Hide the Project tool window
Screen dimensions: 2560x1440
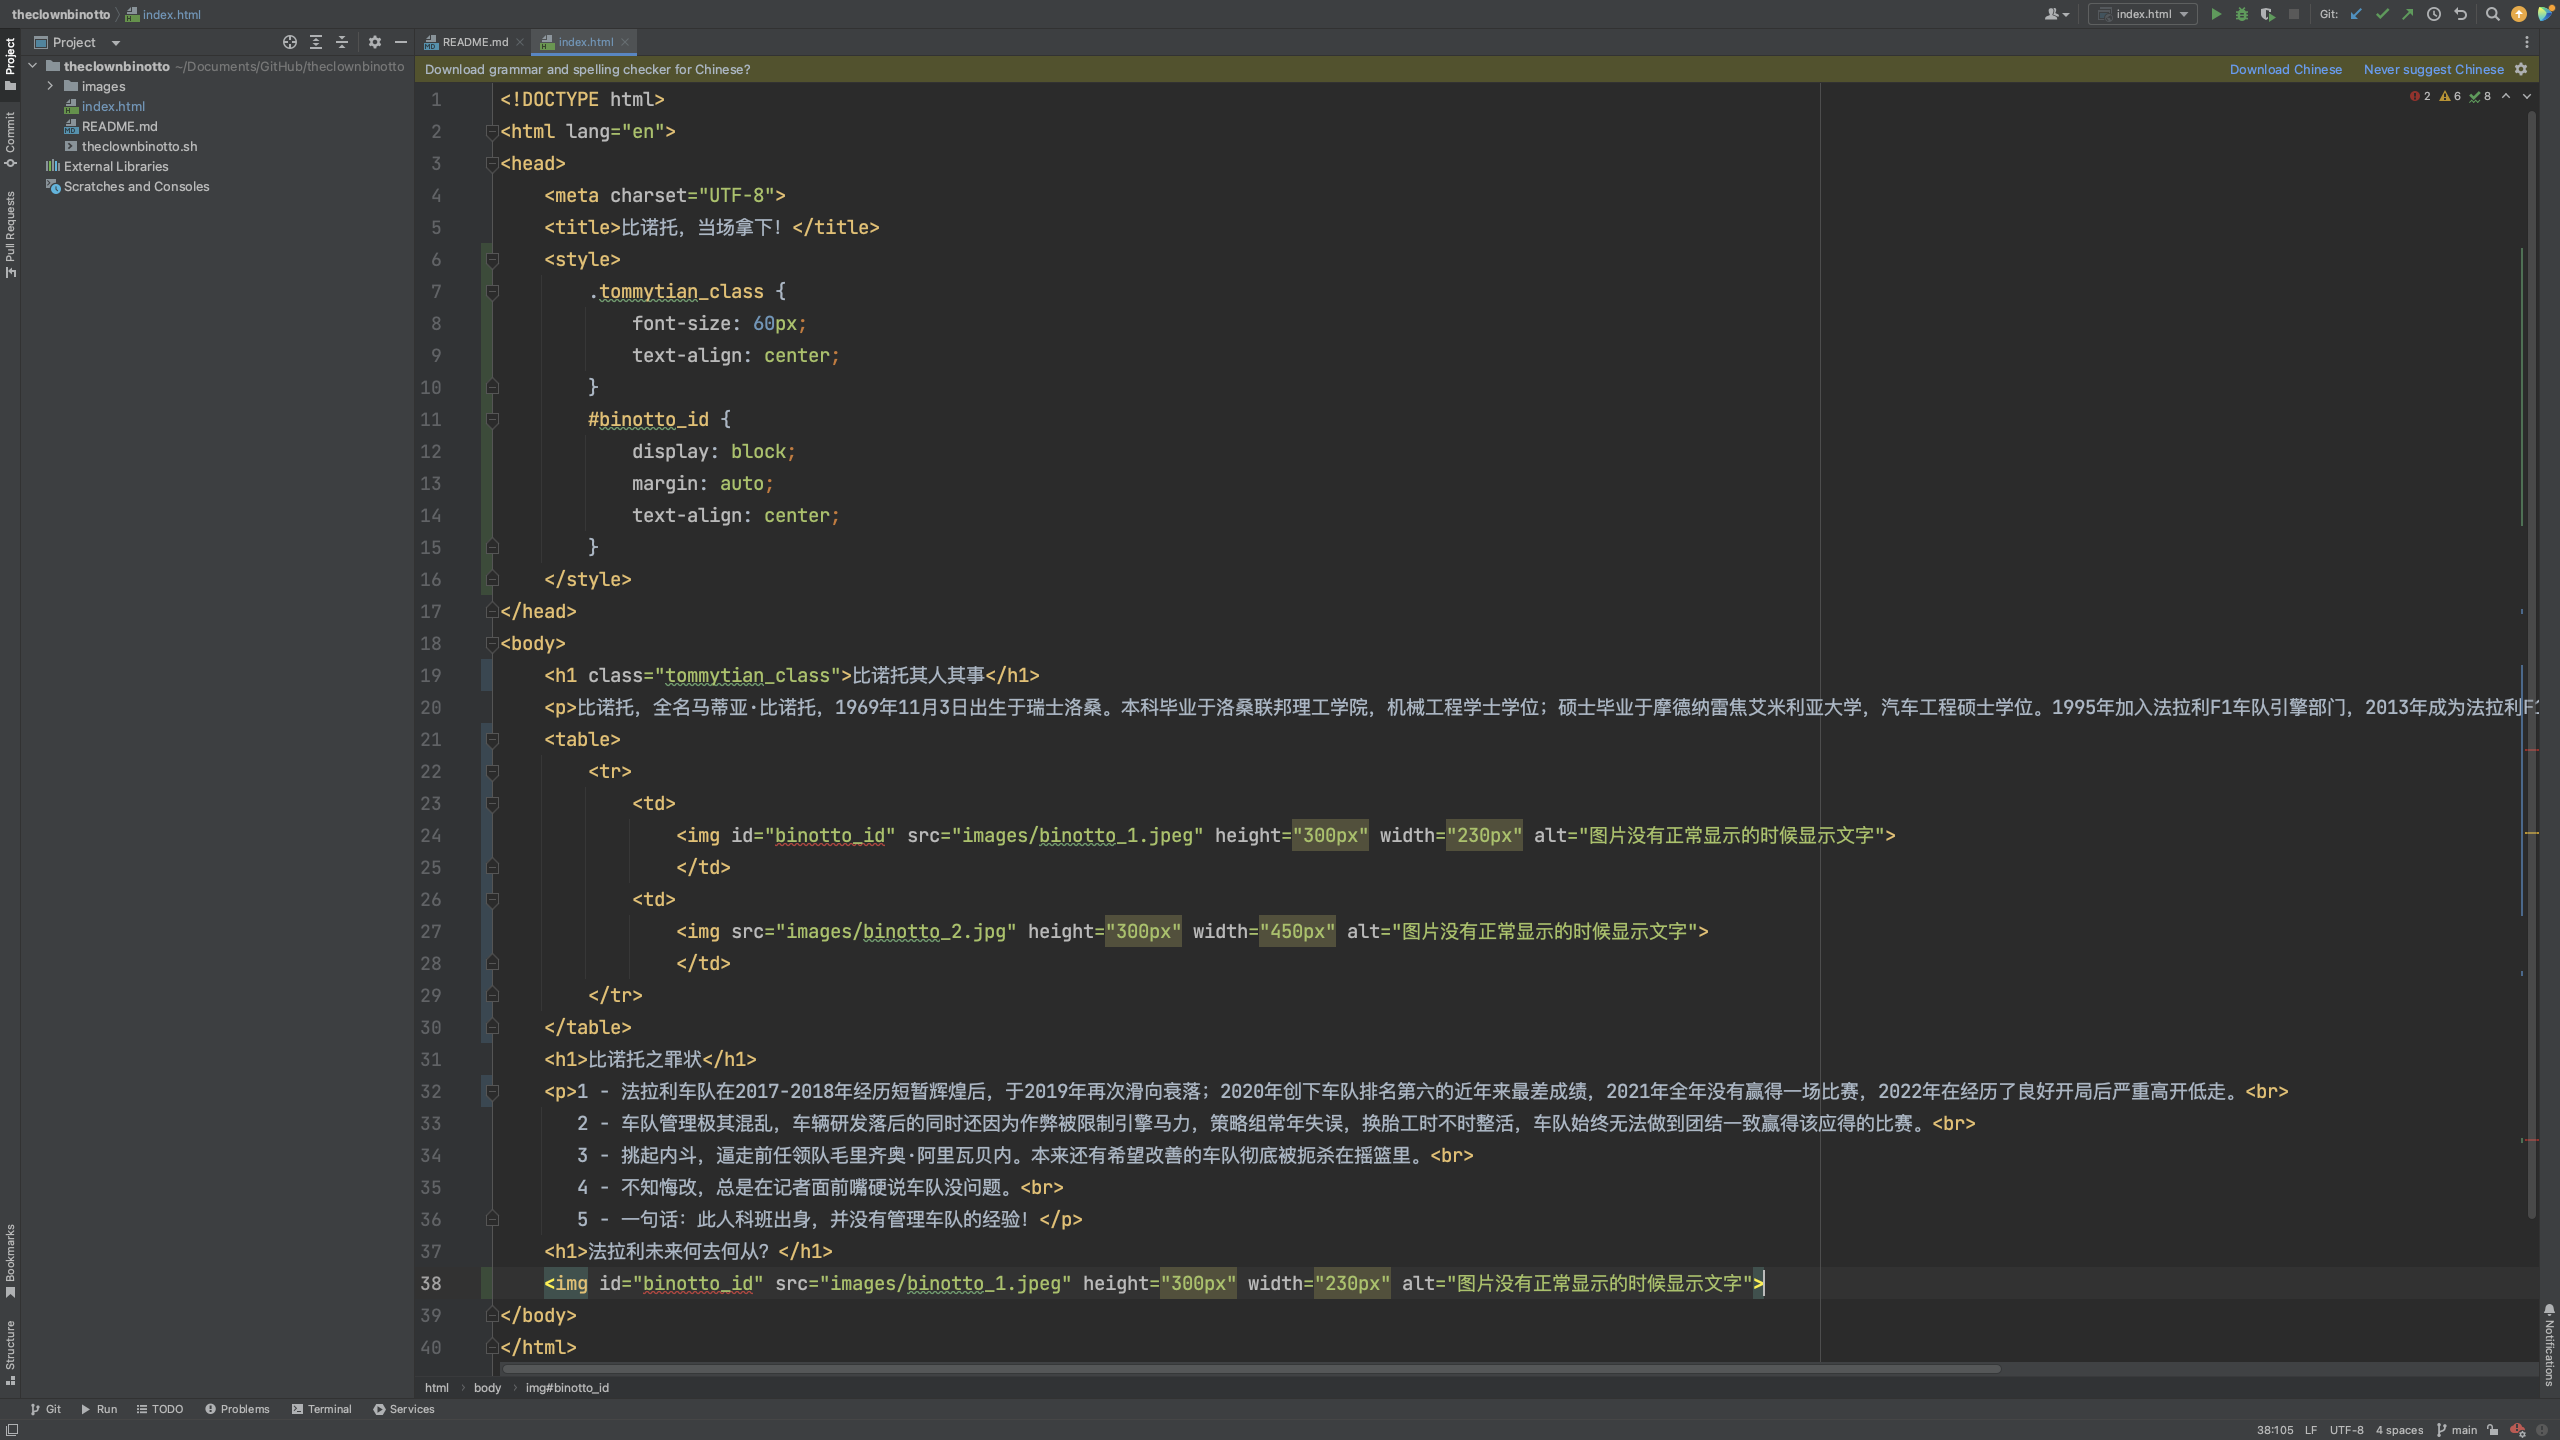[401, 42]
